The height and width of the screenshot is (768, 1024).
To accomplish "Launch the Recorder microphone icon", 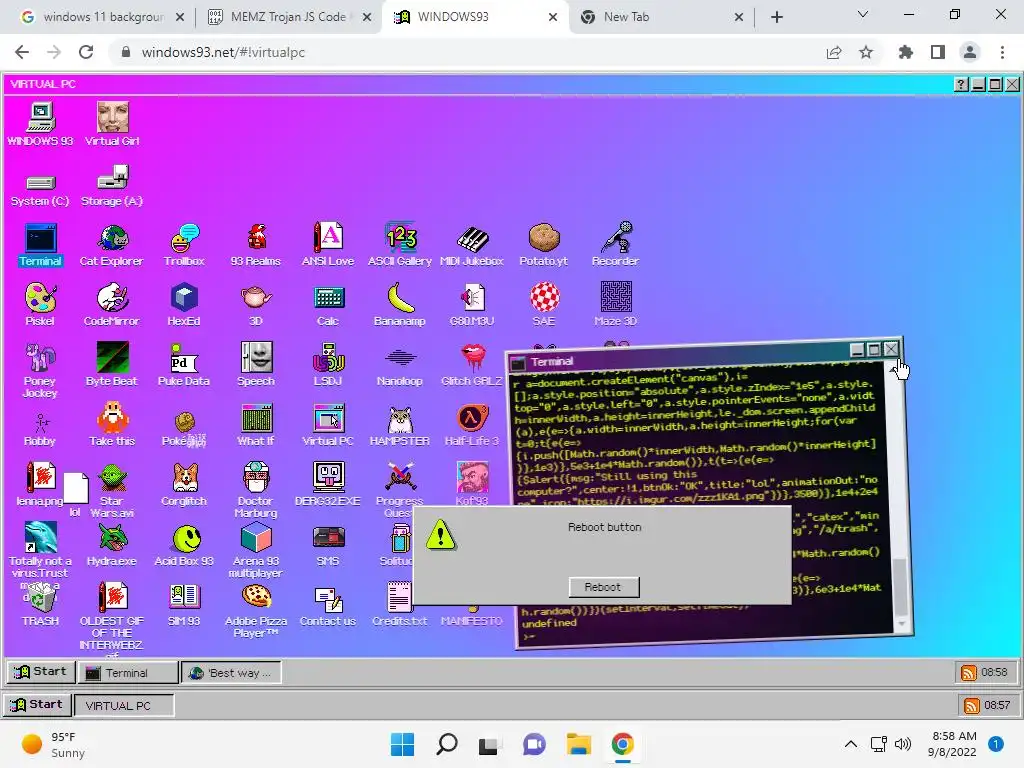I will point(615,245).
